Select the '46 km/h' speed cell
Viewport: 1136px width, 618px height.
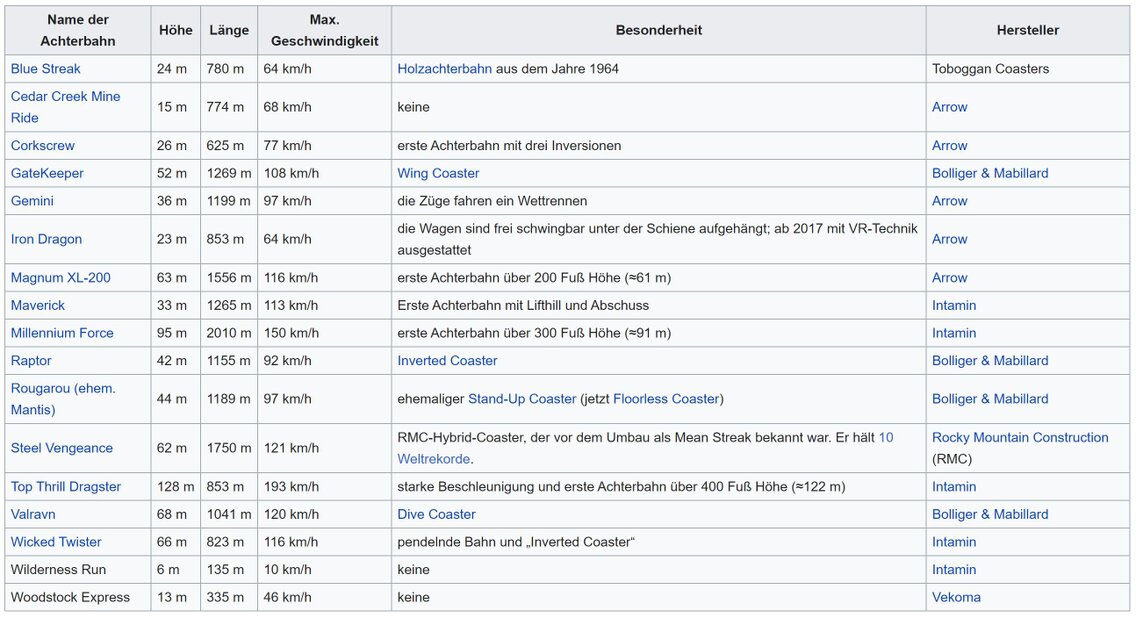coord(325,597)
